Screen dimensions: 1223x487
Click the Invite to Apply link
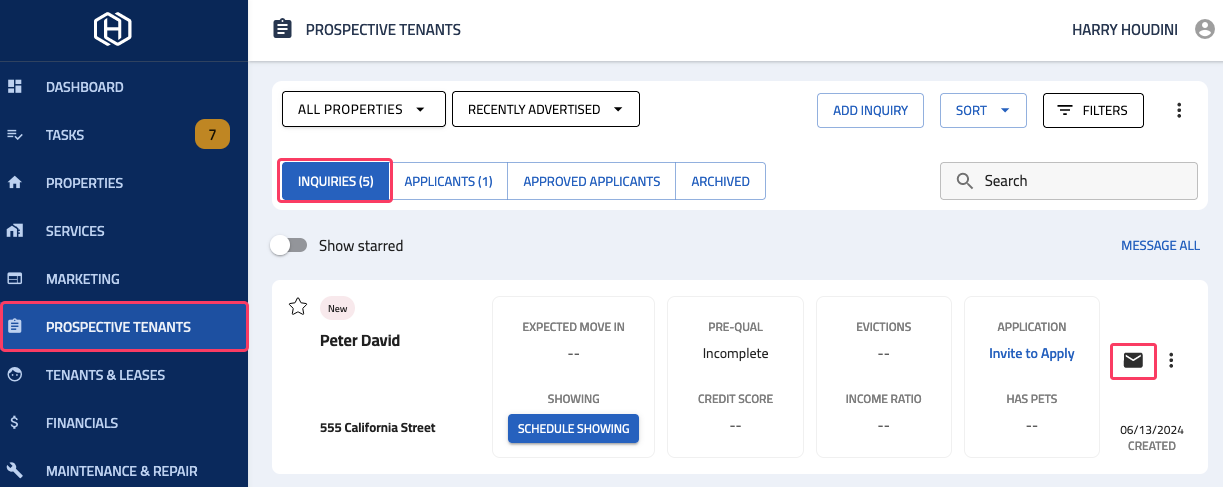pos(1032,353)
